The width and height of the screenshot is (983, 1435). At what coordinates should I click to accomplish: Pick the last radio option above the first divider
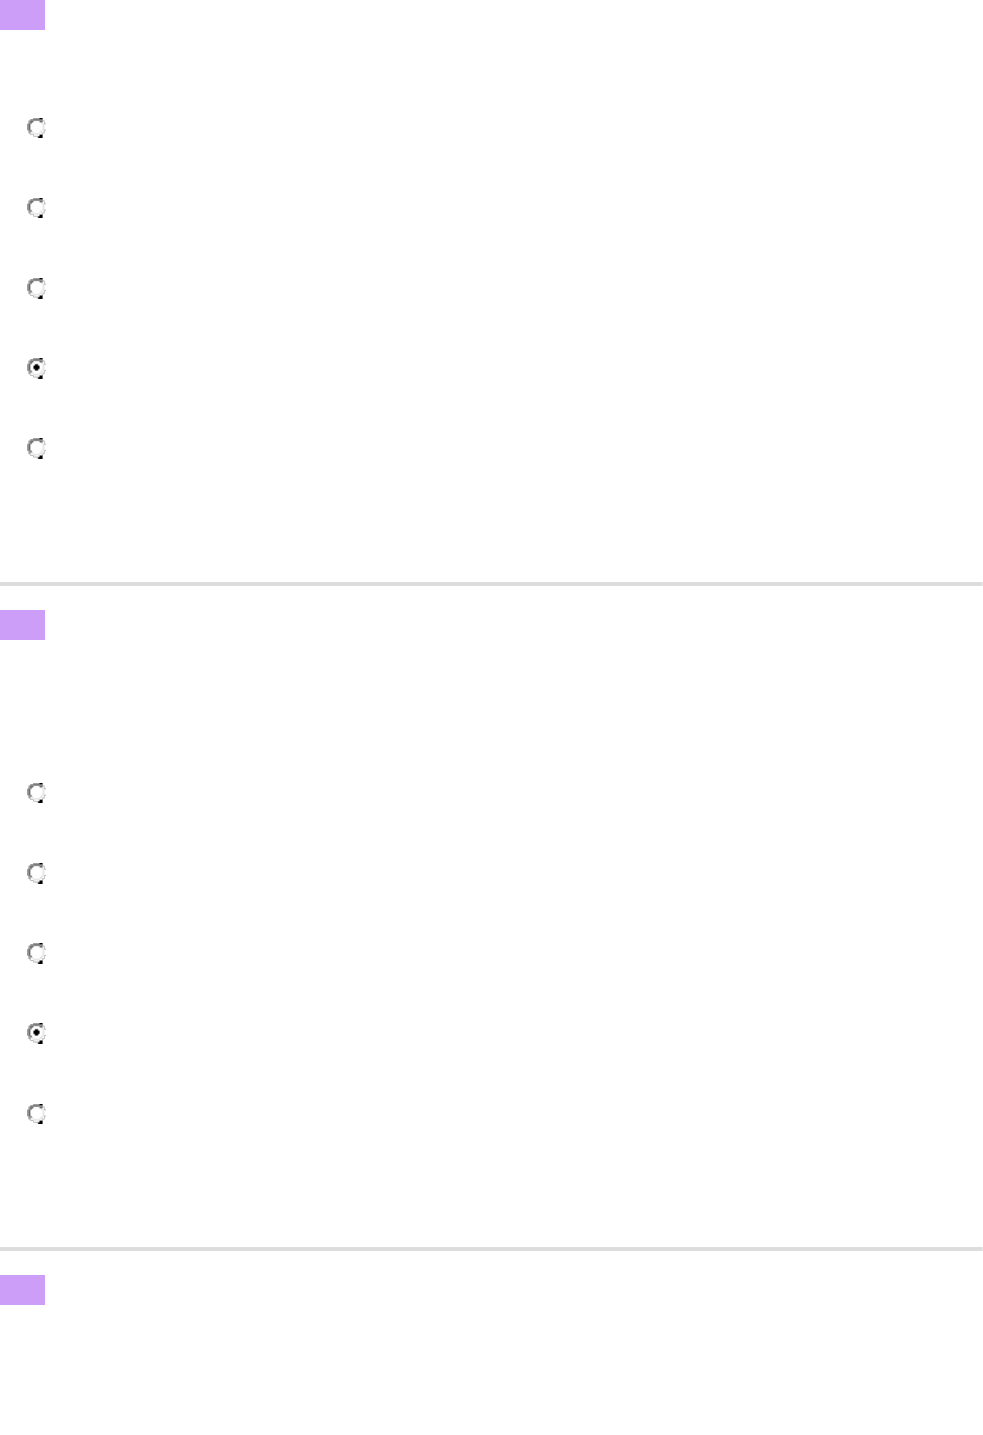[37, 448]
